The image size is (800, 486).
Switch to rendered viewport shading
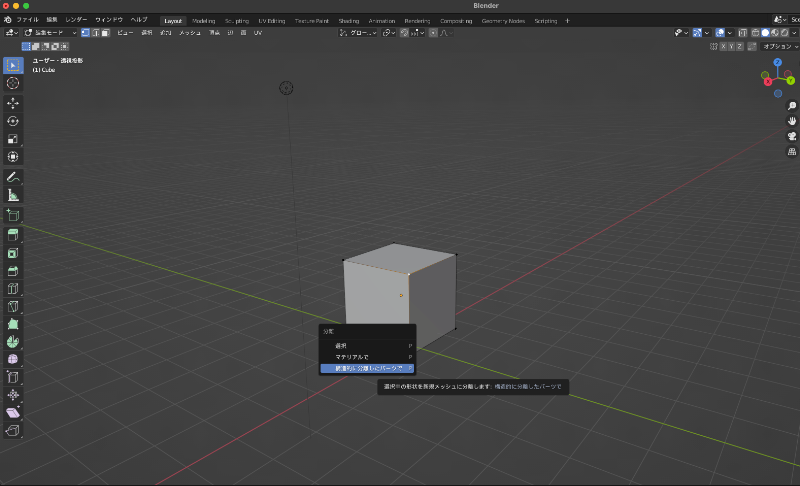tap(785, 33)
